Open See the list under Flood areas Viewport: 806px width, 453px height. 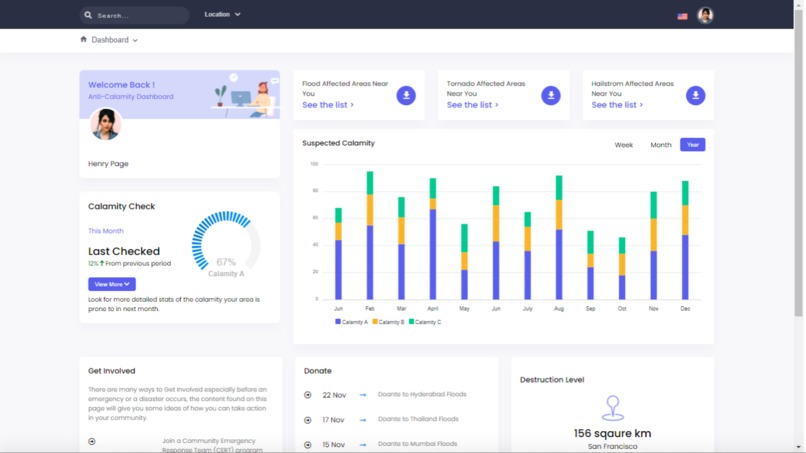coord(328,105)
